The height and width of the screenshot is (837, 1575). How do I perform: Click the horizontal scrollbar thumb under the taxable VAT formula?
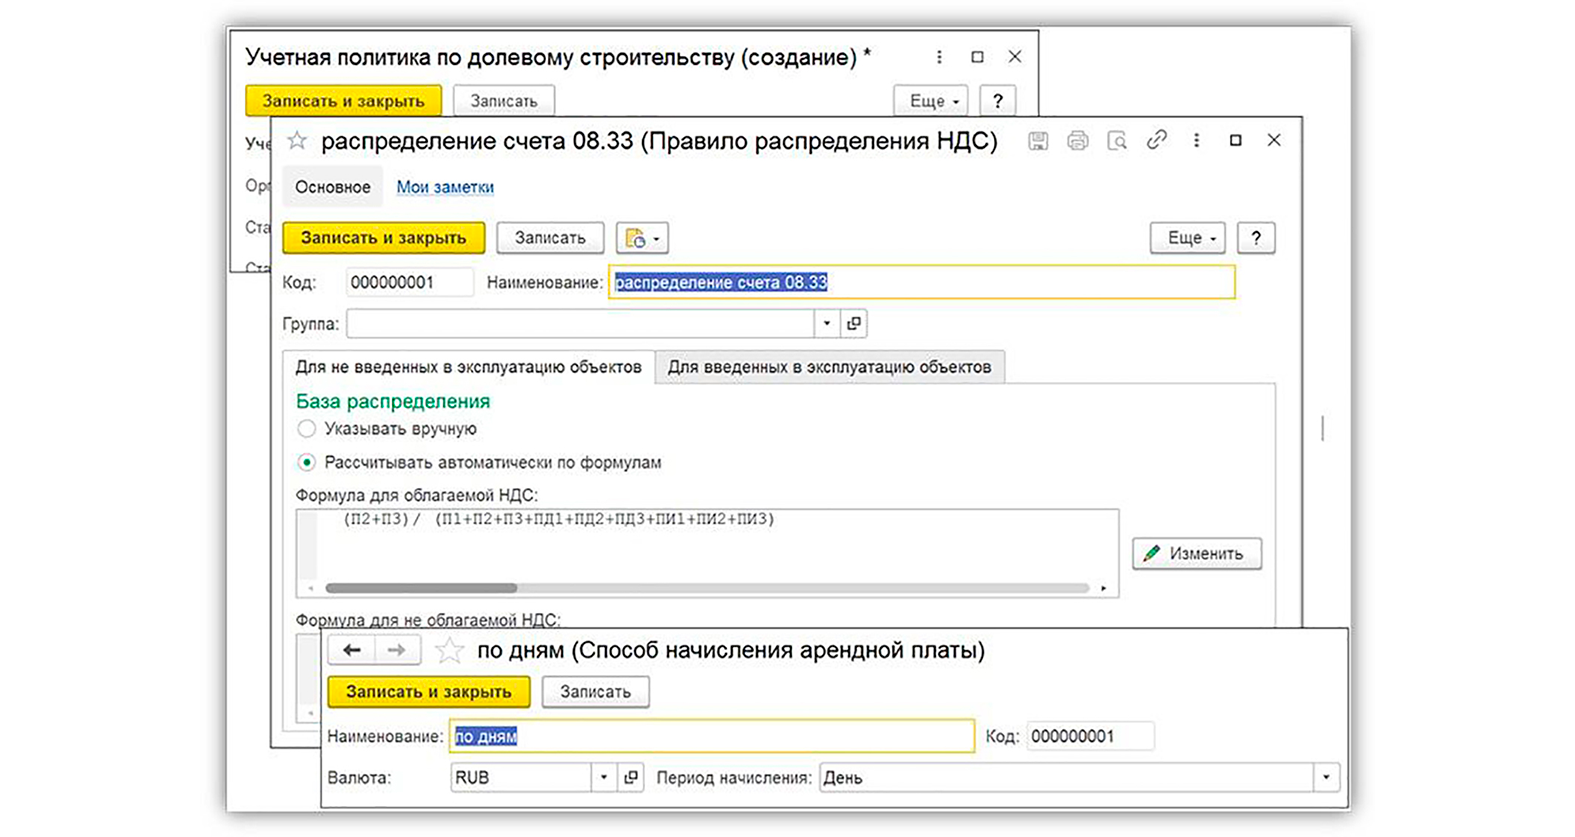point(421,588)
